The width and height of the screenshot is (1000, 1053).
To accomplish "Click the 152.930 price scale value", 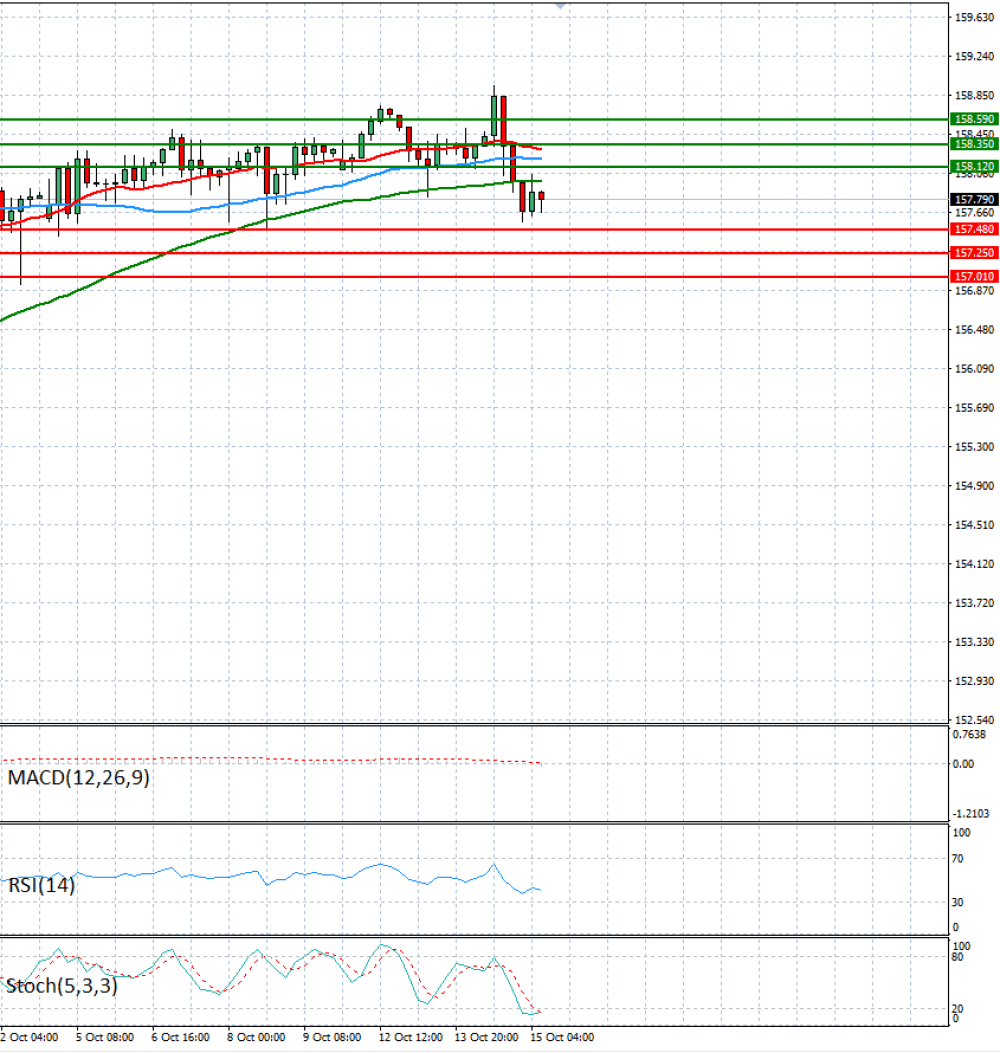I will (974, 681).
